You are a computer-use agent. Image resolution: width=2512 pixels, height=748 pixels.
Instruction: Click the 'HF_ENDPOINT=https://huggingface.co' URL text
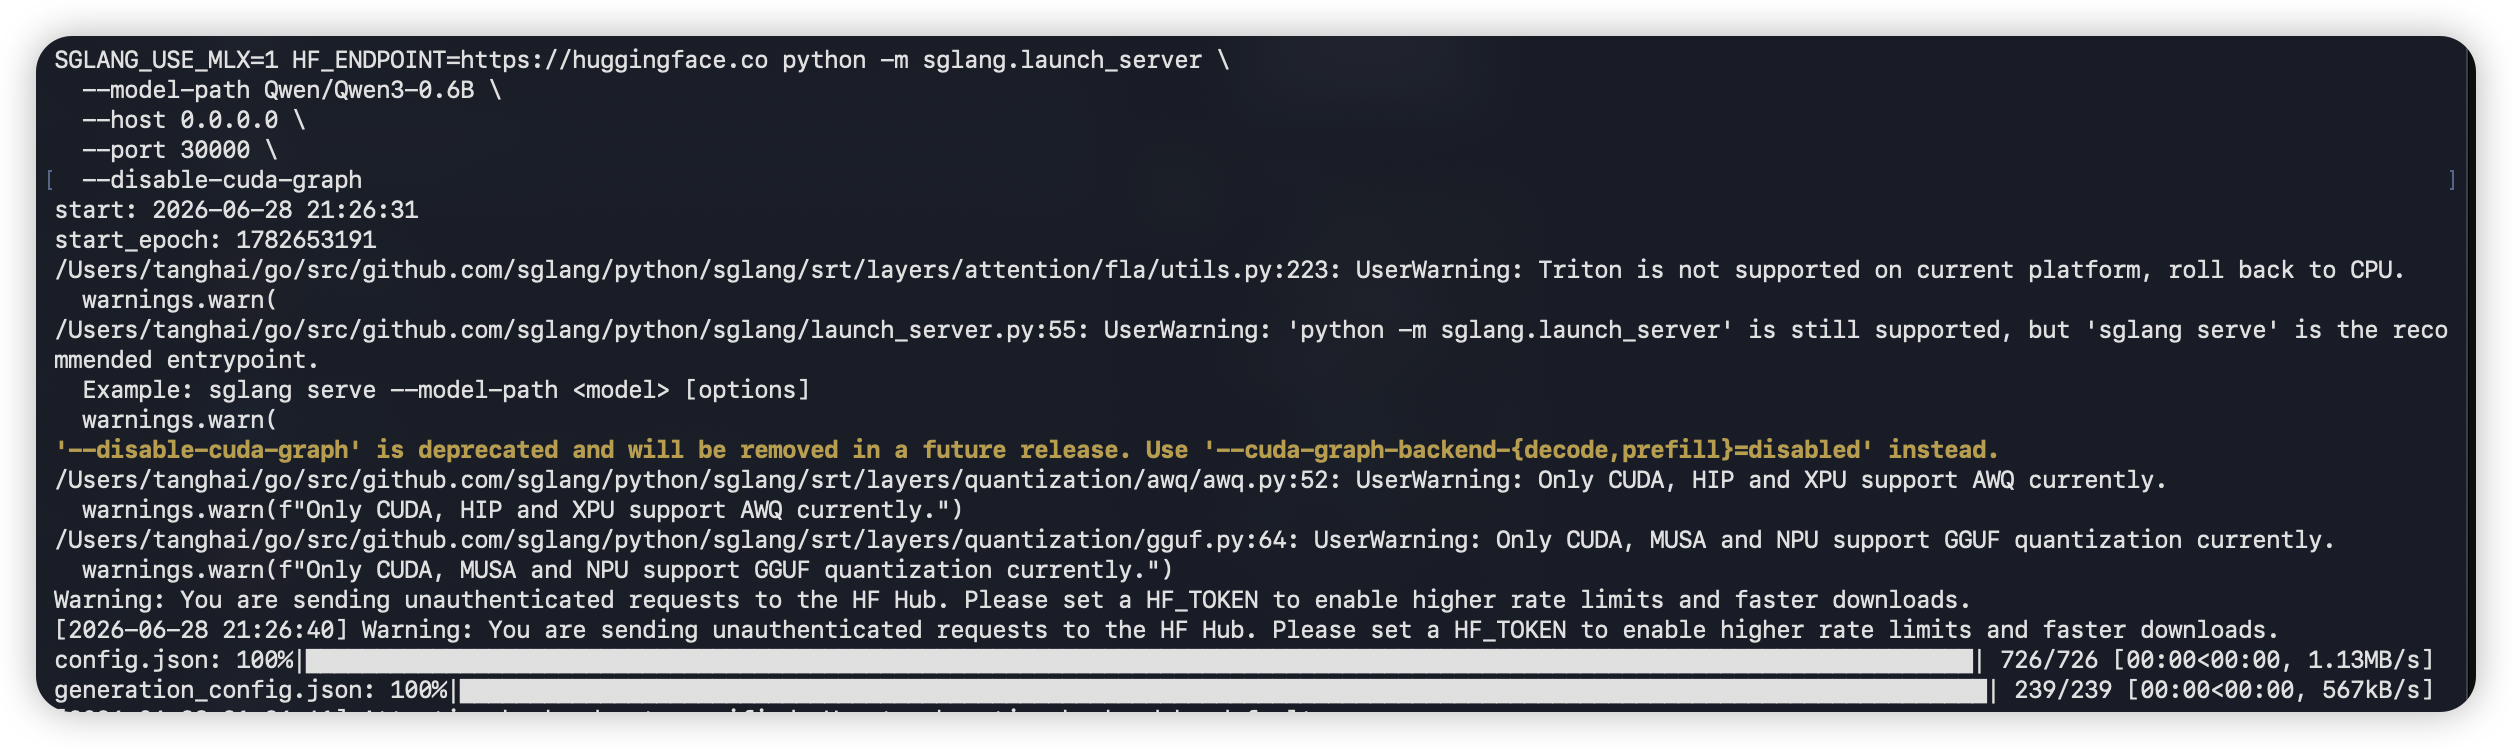pyautogui.click(x=530, y=60)
